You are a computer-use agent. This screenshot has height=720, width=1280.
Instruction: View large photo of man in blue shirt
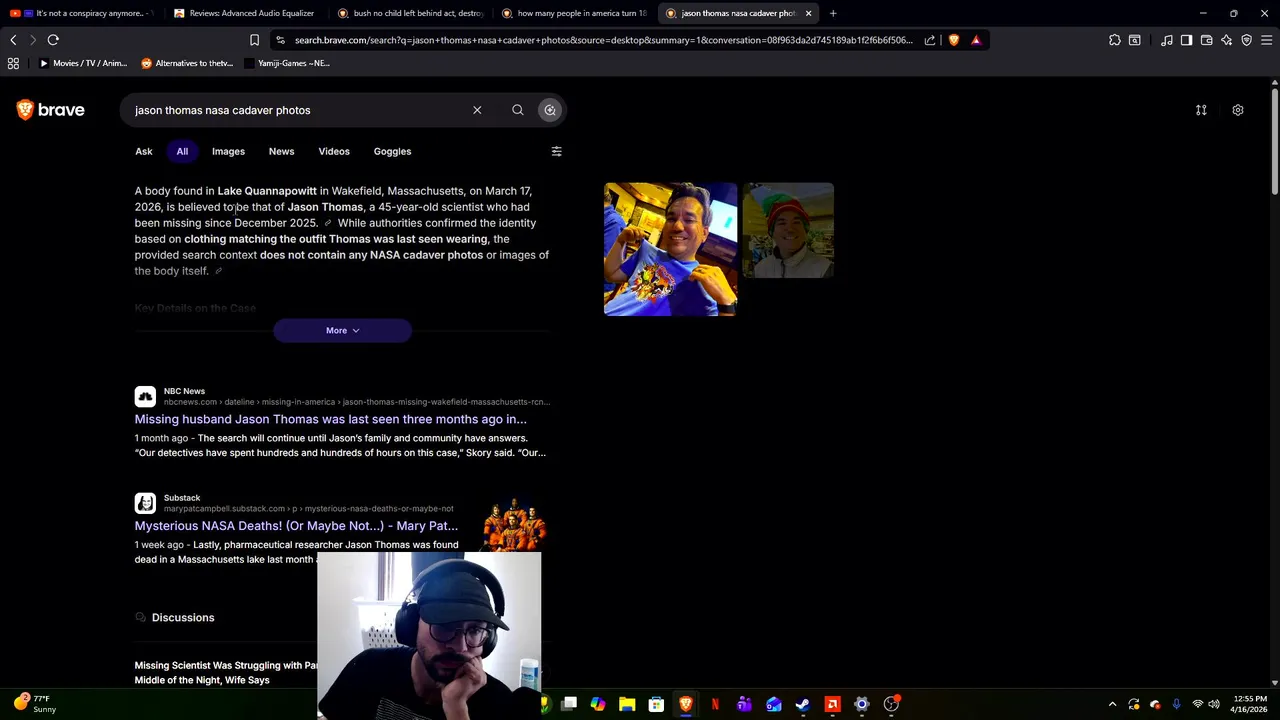tap(670, 249)
